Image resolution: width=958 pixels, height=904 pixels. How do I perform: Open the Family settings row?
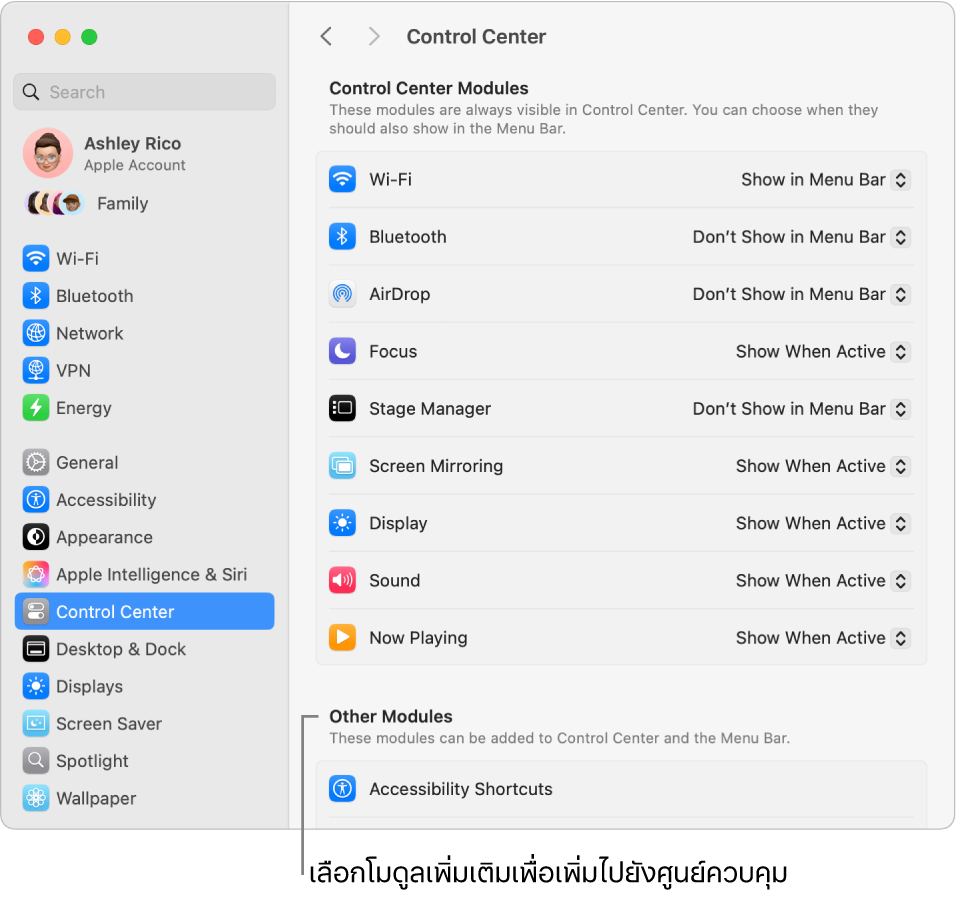point(144,203)
